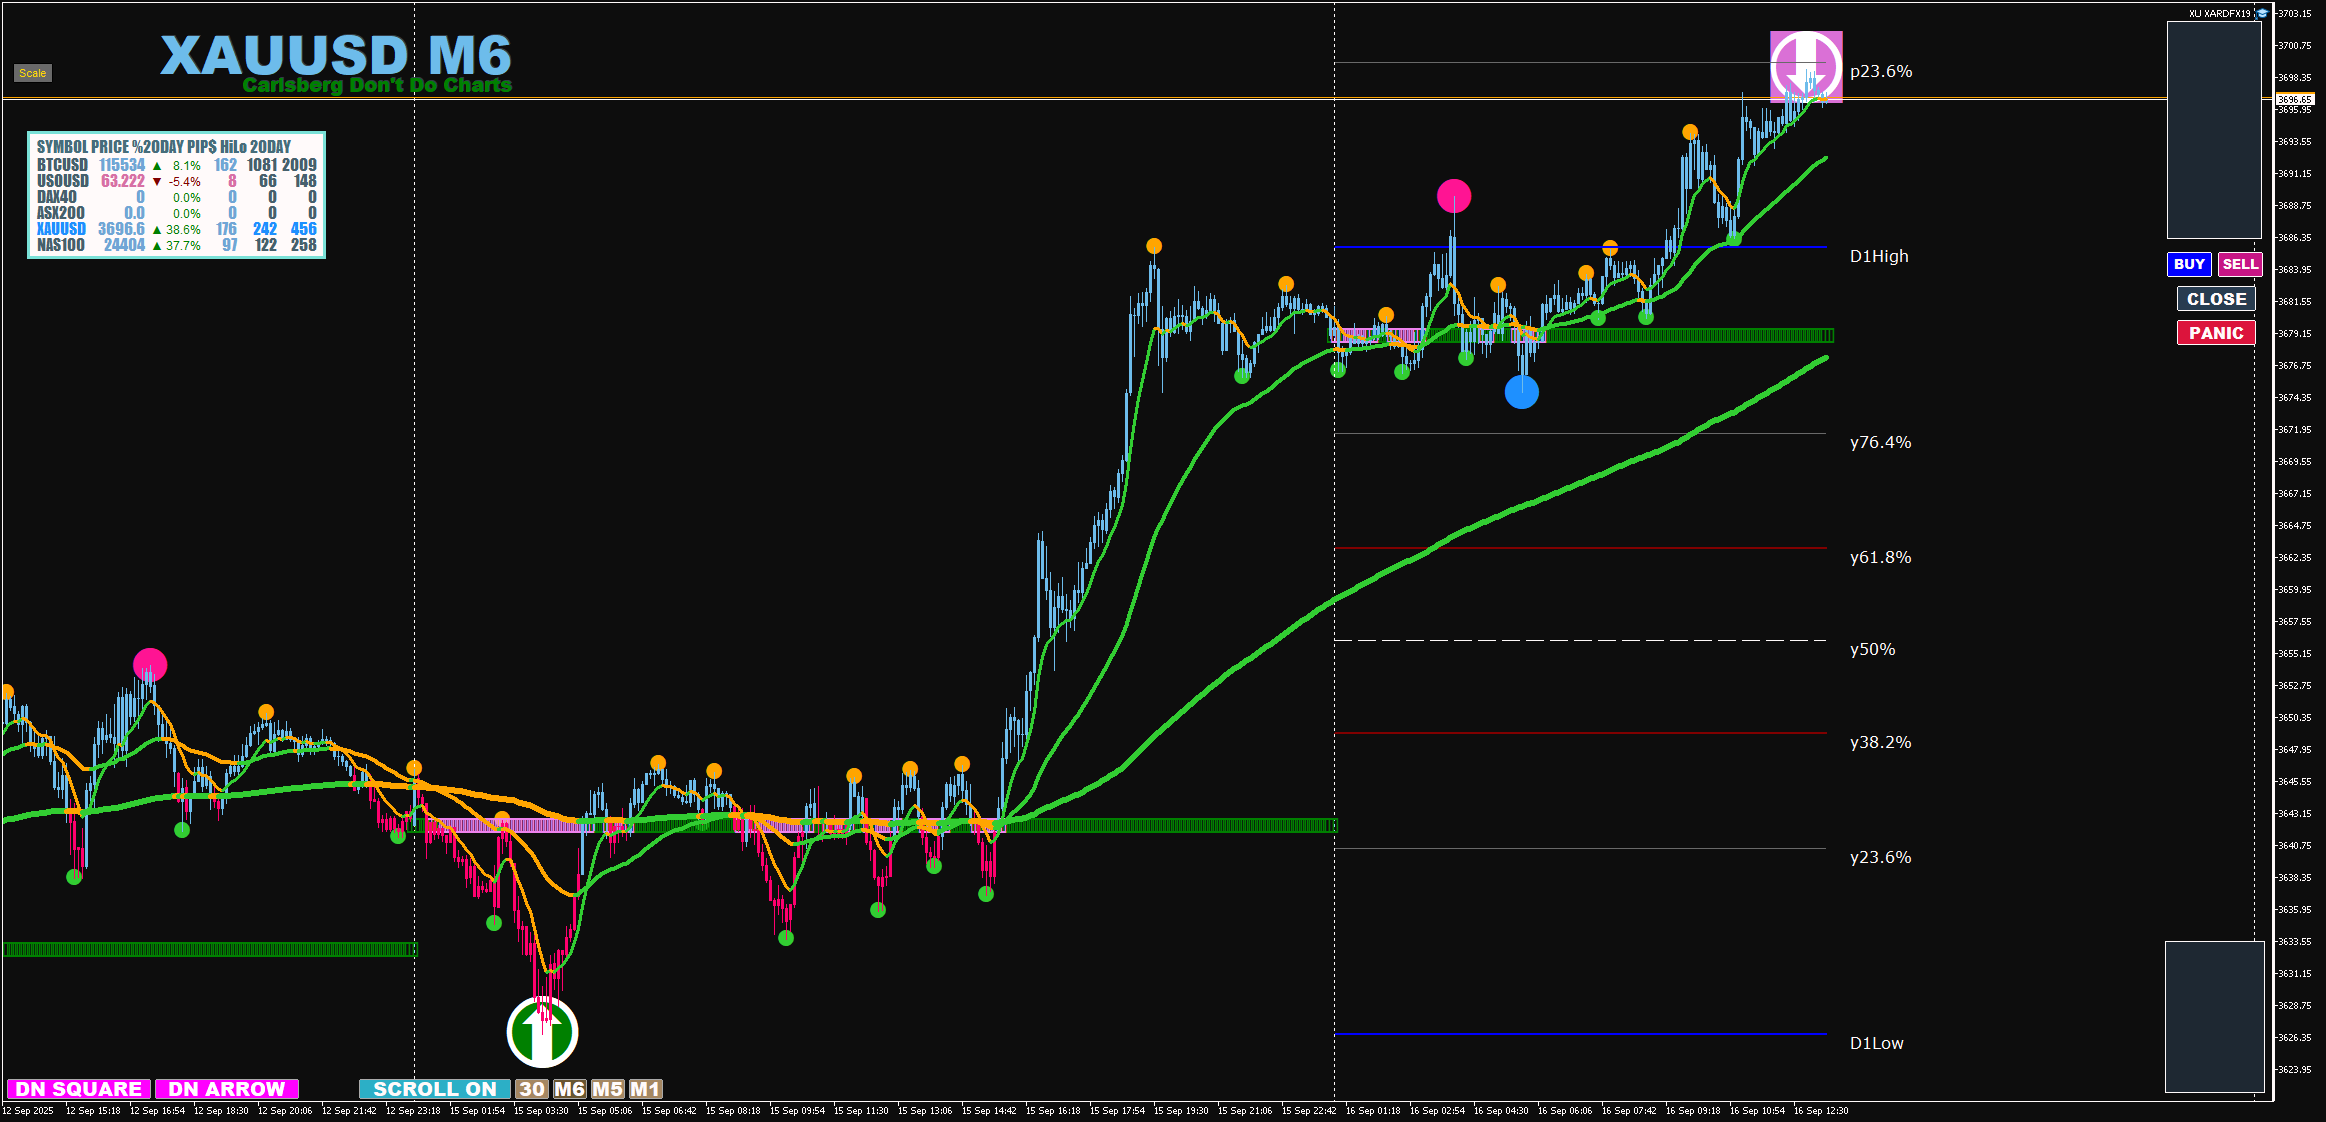This screenshot has width=2326, height=1122.
Task: Click the CLOSE trades button
Action: 2215,299
